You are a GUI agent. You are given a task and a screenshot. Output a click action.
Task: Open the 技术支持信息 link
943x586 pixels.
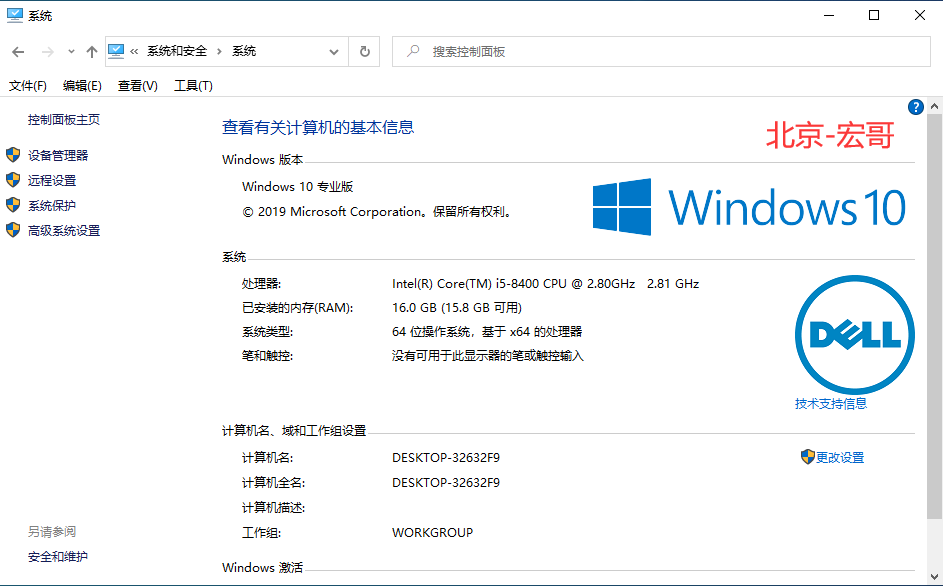(831, 404)
